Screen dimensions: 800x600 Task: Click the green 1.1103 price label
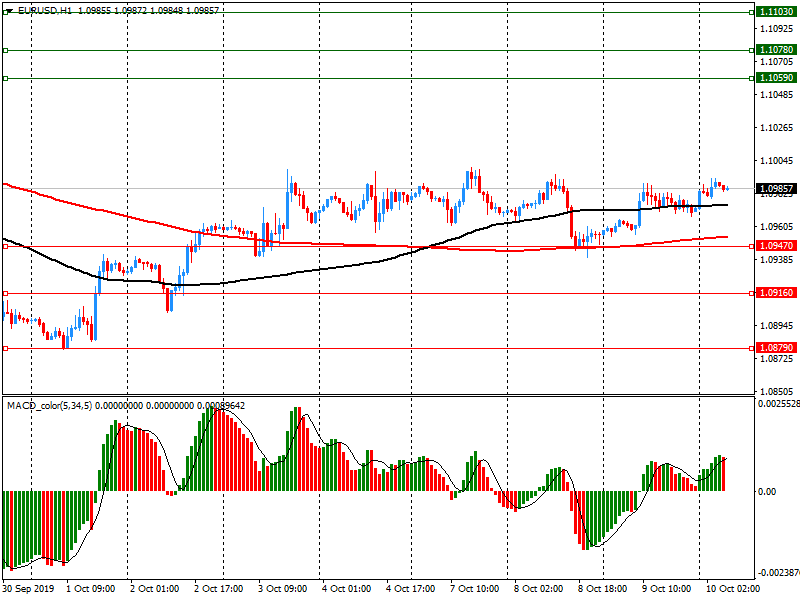pyautogui.click(x=776, y=11)
